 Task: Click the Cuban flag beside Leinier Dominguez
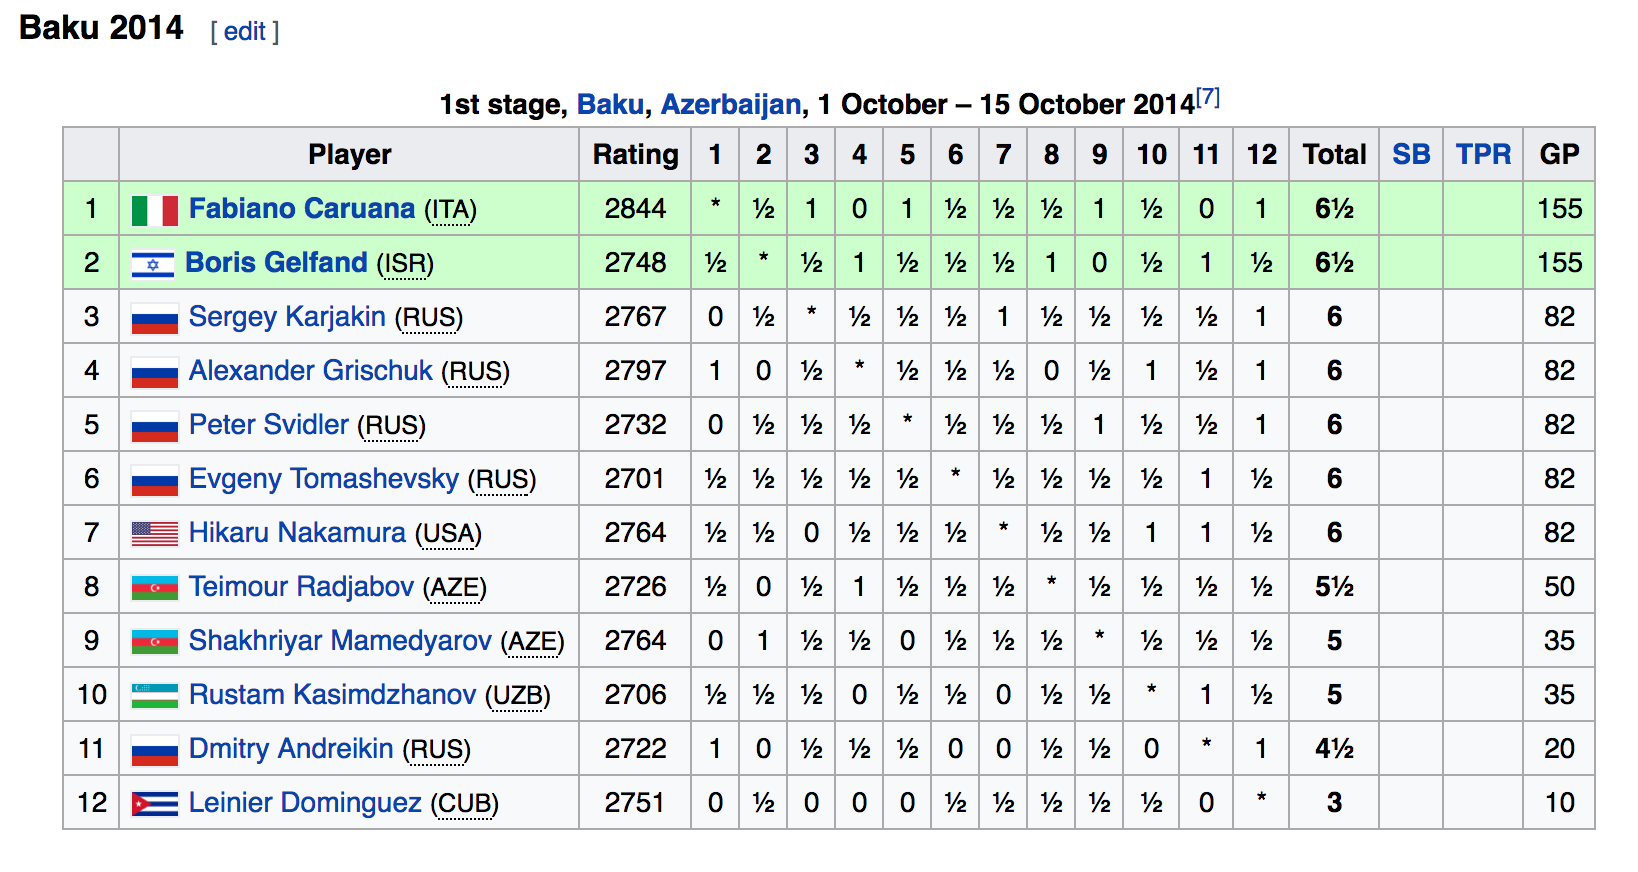tap(154, 804)
